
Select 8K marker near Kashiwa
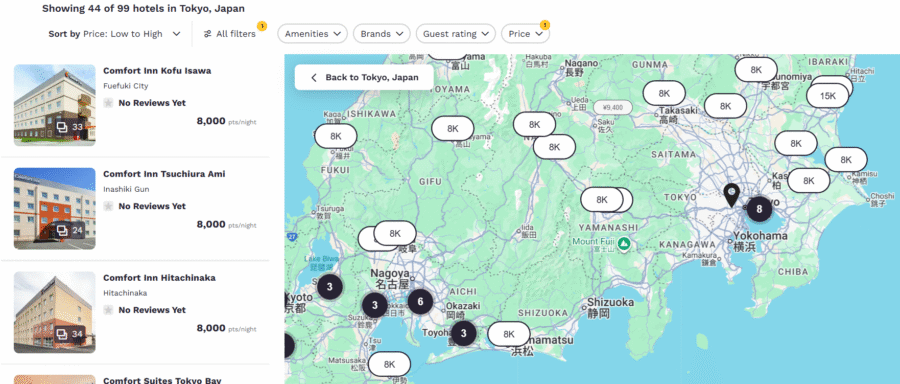pos(808,181)
